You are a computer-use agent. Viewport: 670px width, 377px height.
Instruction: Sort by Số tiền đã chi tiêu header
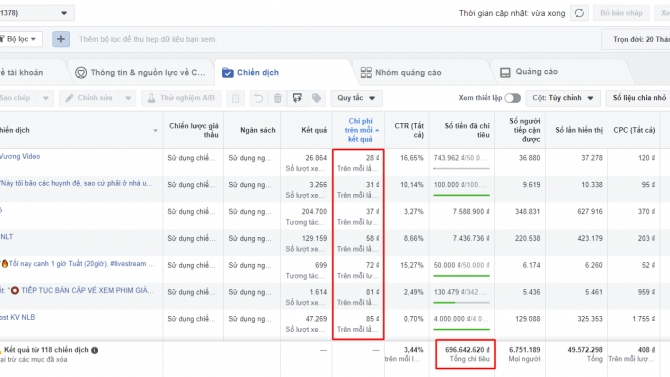point(467,130)
